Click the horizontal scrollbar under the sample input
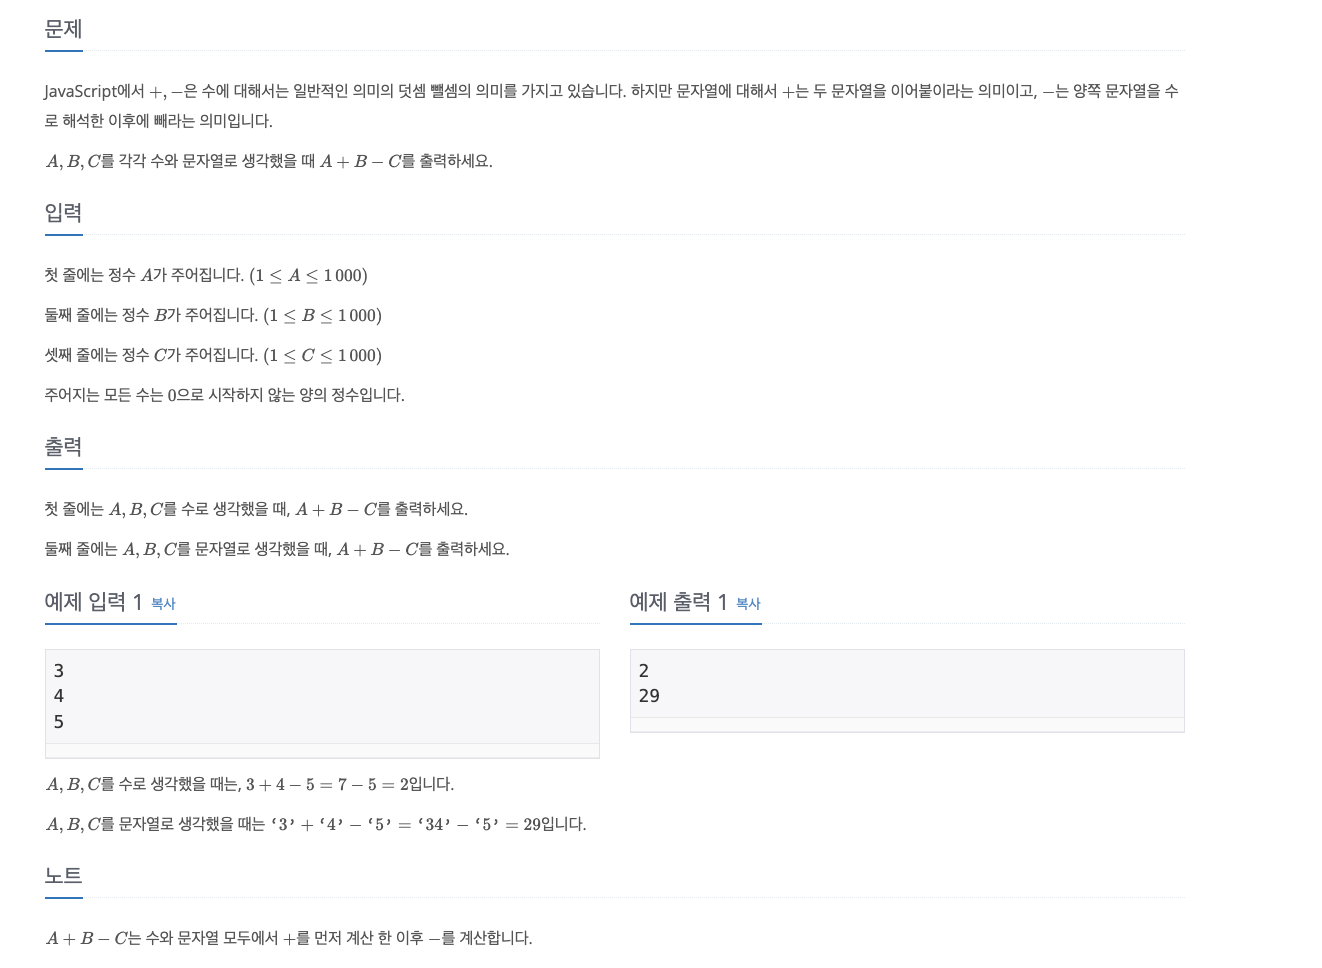The height and width of the screenshot is (968, 1322). coord(322,751)
